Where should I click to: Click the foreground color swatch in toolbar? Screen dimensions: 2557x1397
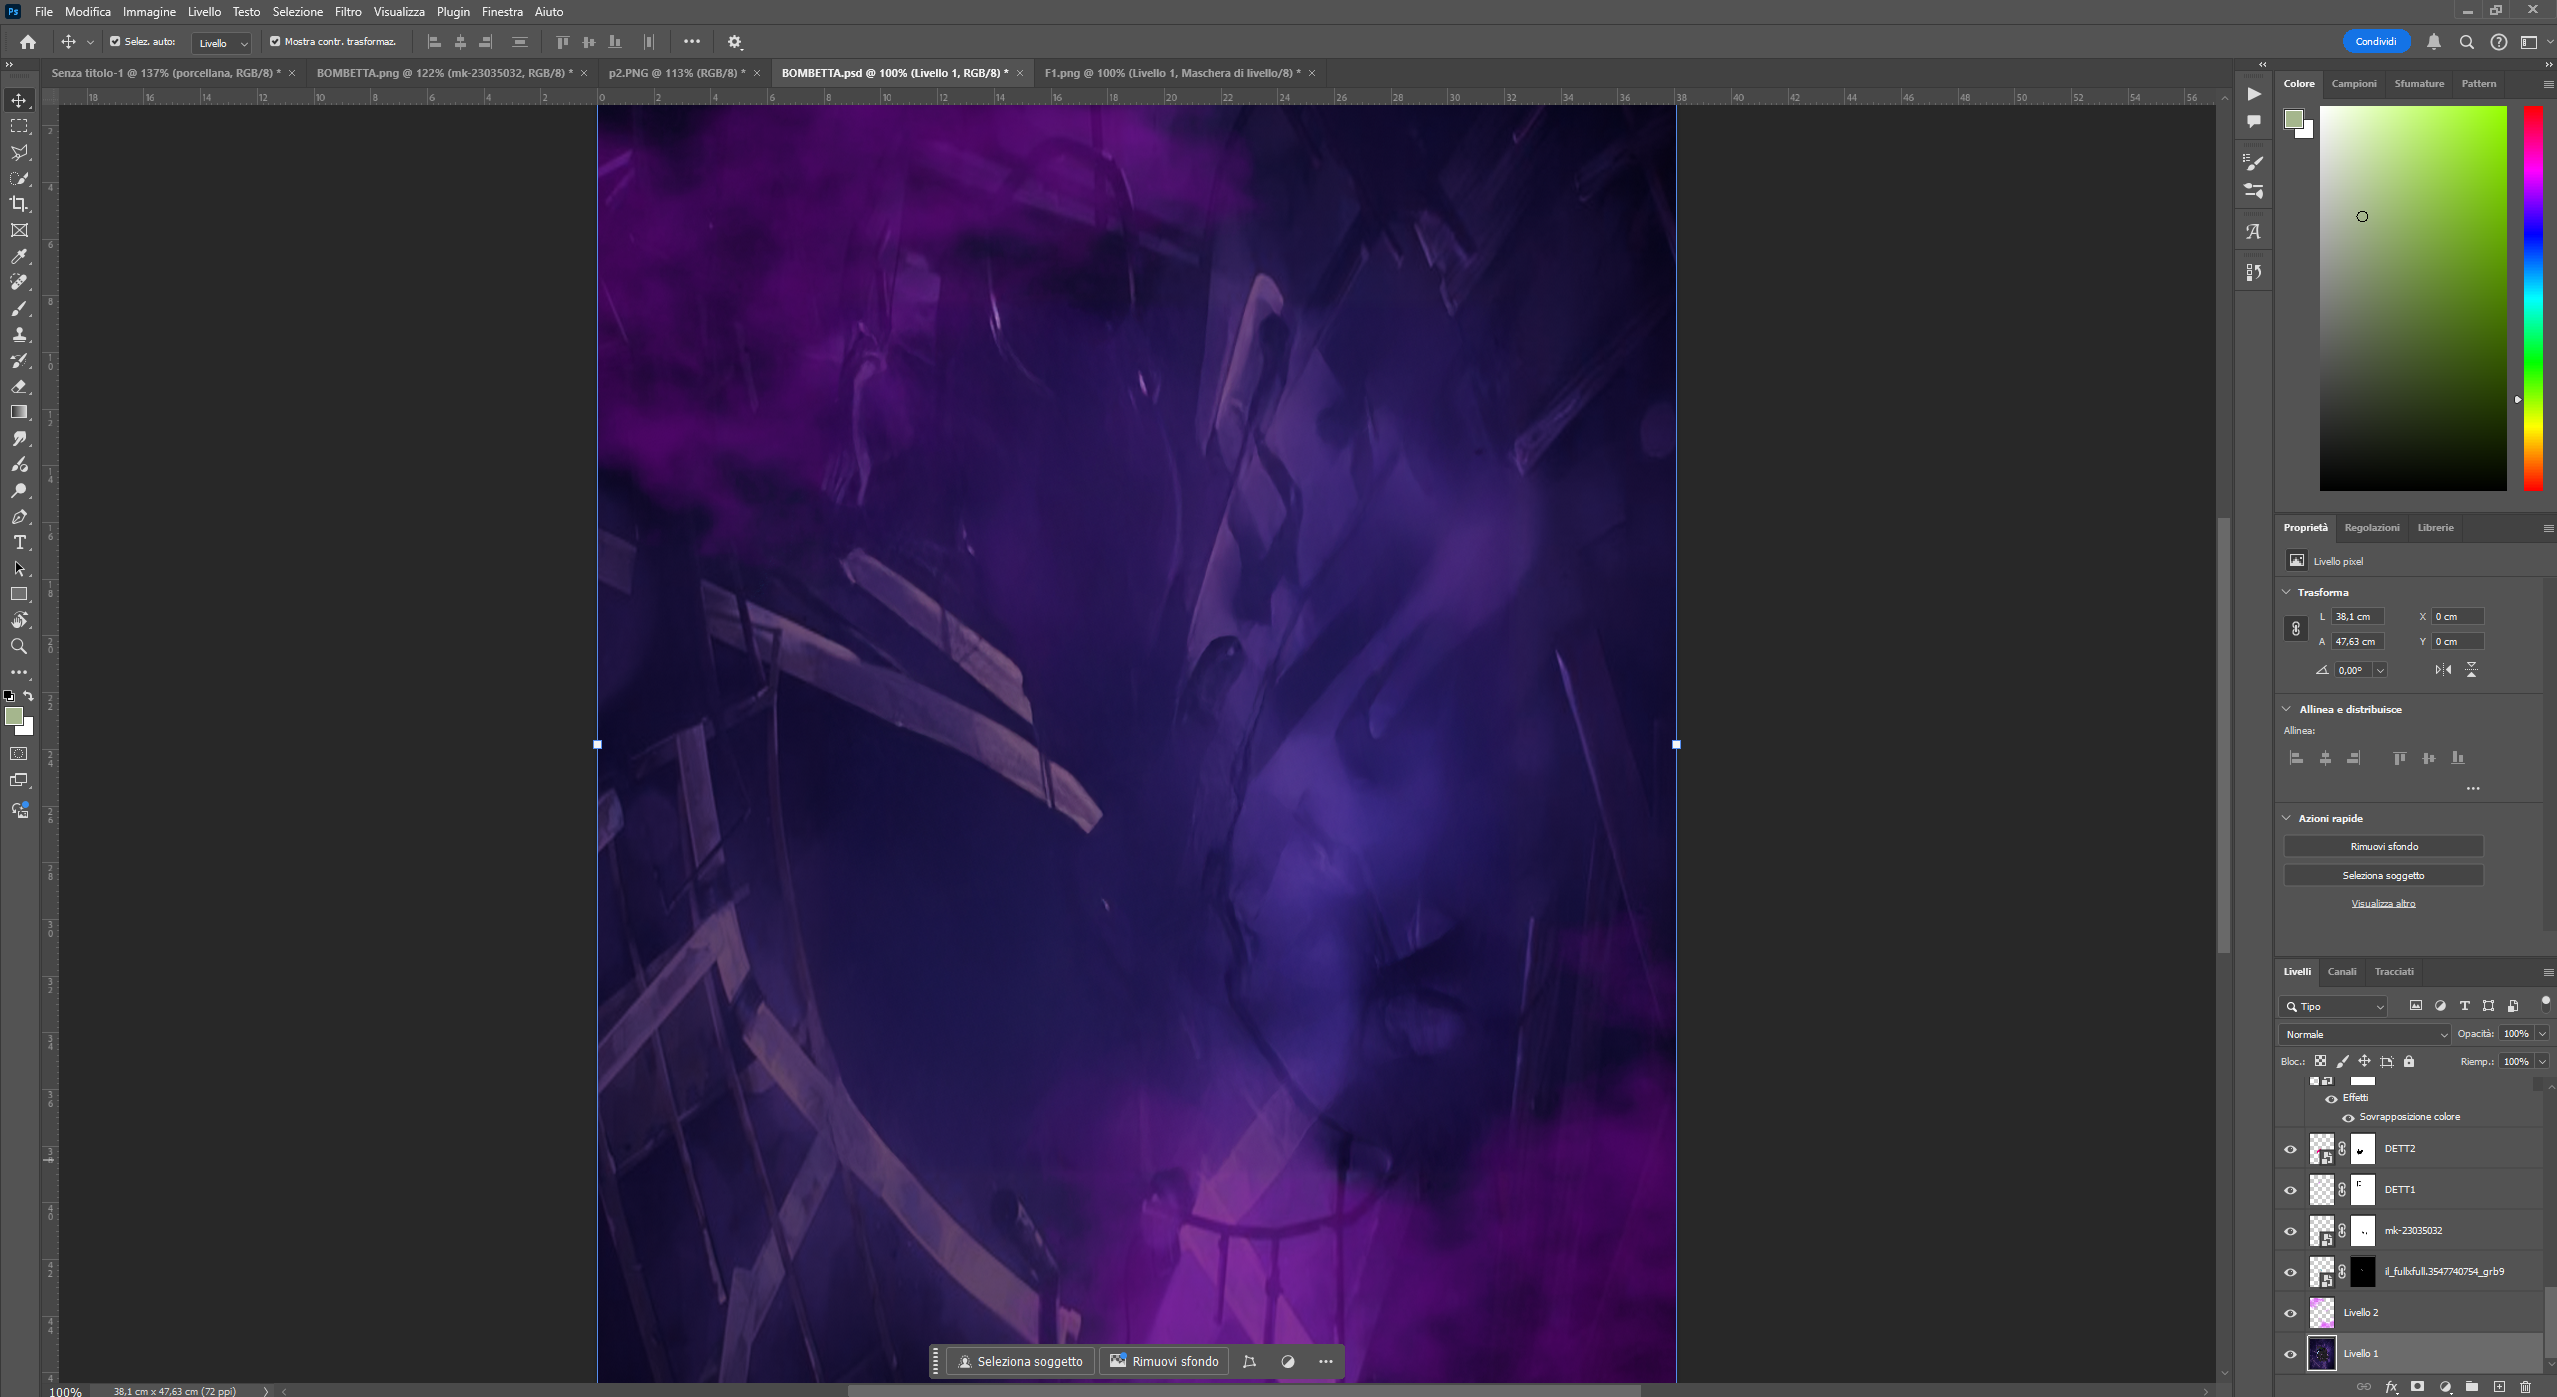(14, 716)
